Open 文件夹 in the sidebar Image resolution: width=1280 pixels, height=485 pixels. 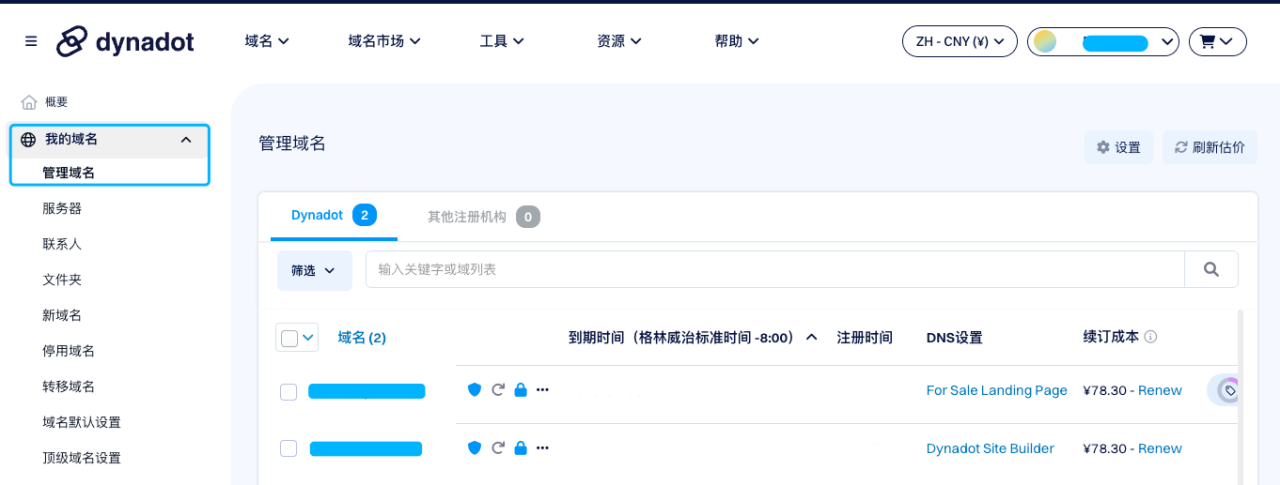click(62, 280)
